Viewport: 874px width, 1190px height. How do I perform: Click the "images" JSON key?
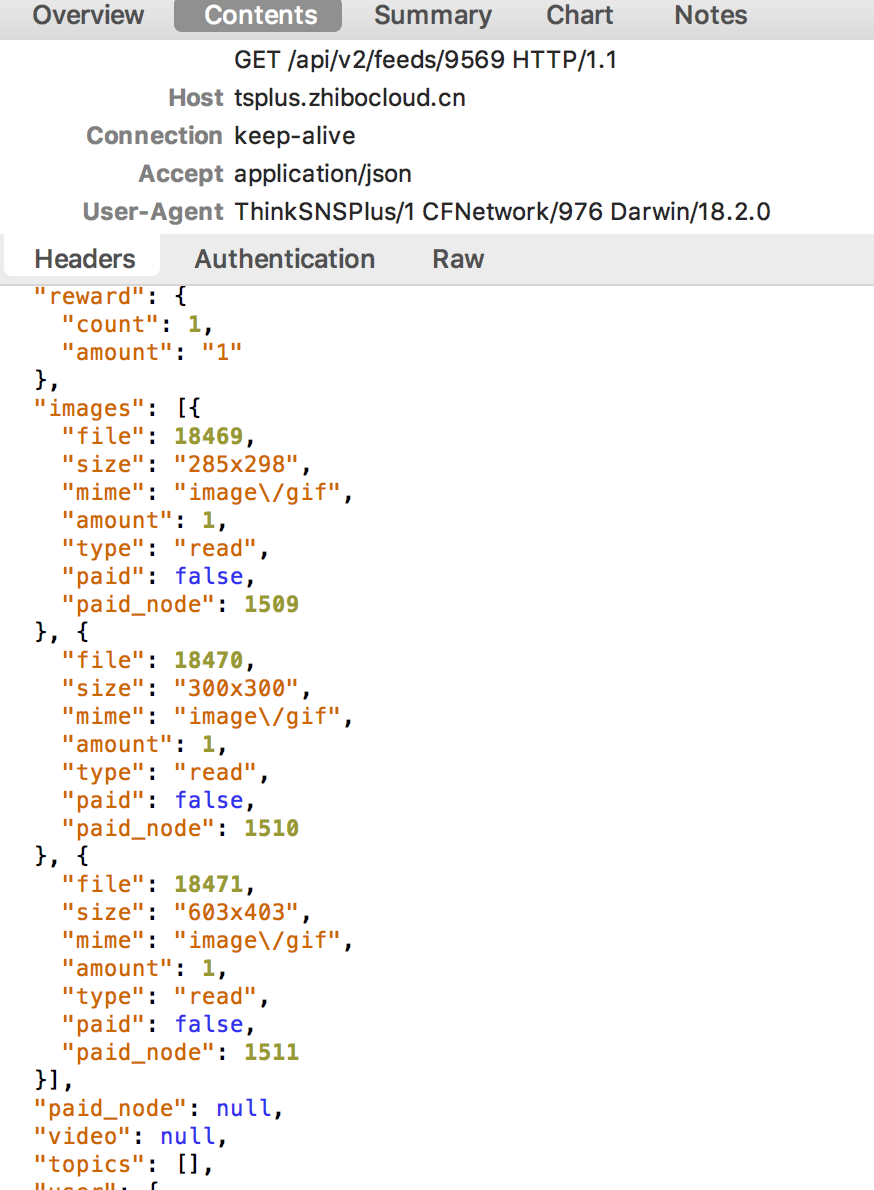(90, 408)
